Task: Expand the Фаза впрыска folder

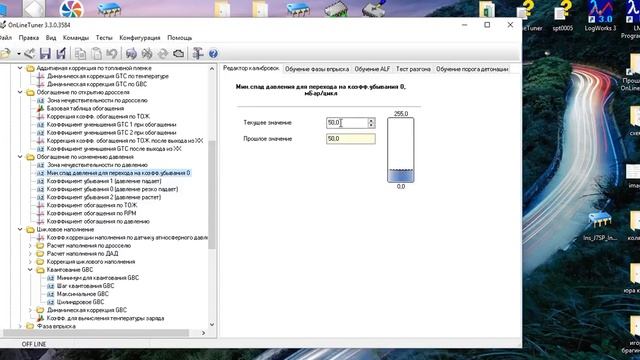Action: point(20,326)
